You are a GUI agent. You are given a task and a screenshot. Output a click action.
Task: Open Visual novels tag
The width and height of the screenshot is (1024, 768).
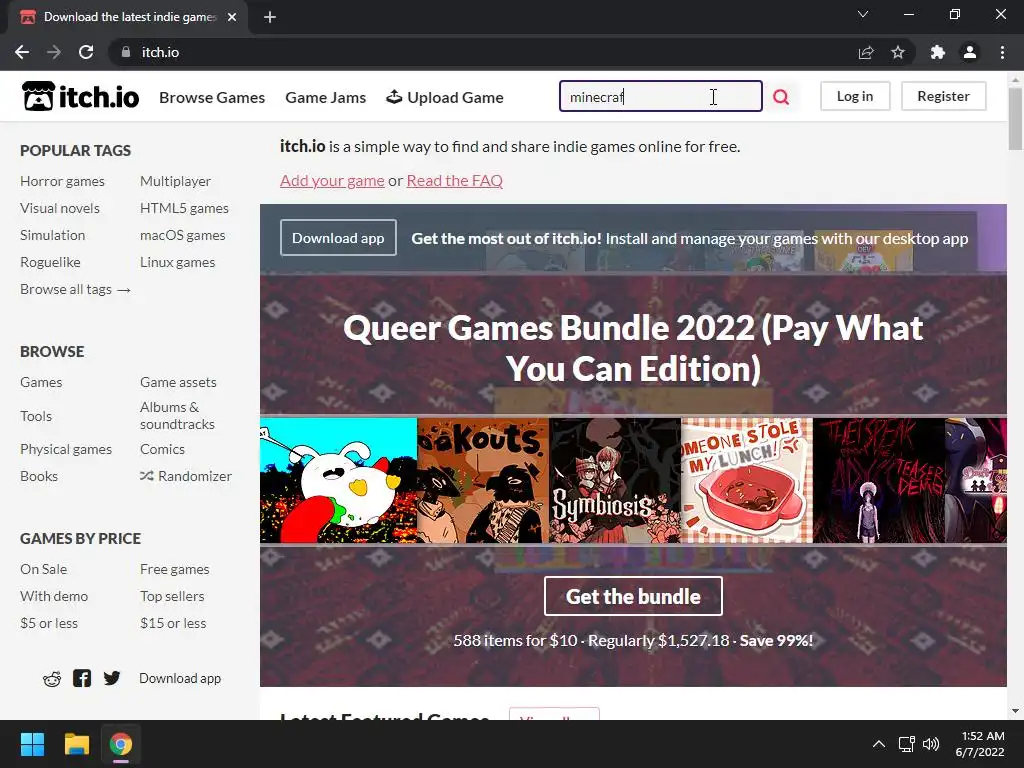[60, 208]
